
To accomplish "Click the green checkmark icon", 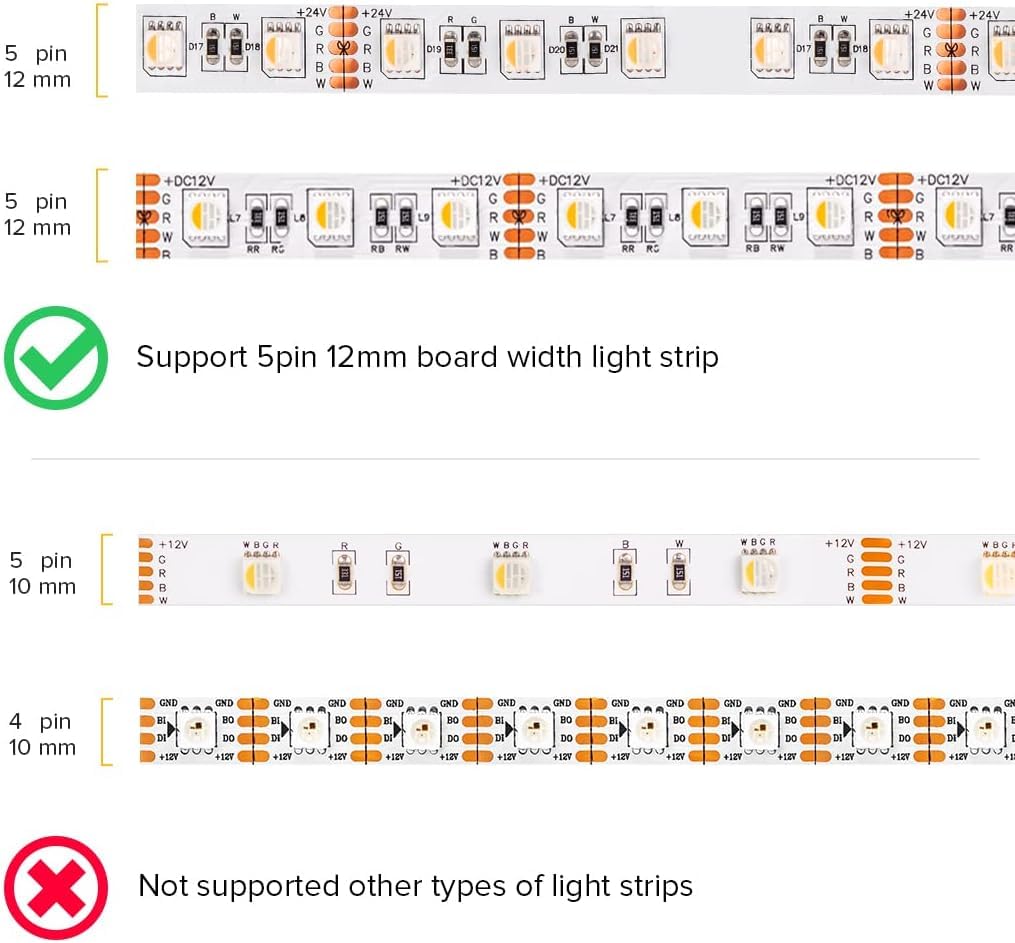I will click(56, 358).
